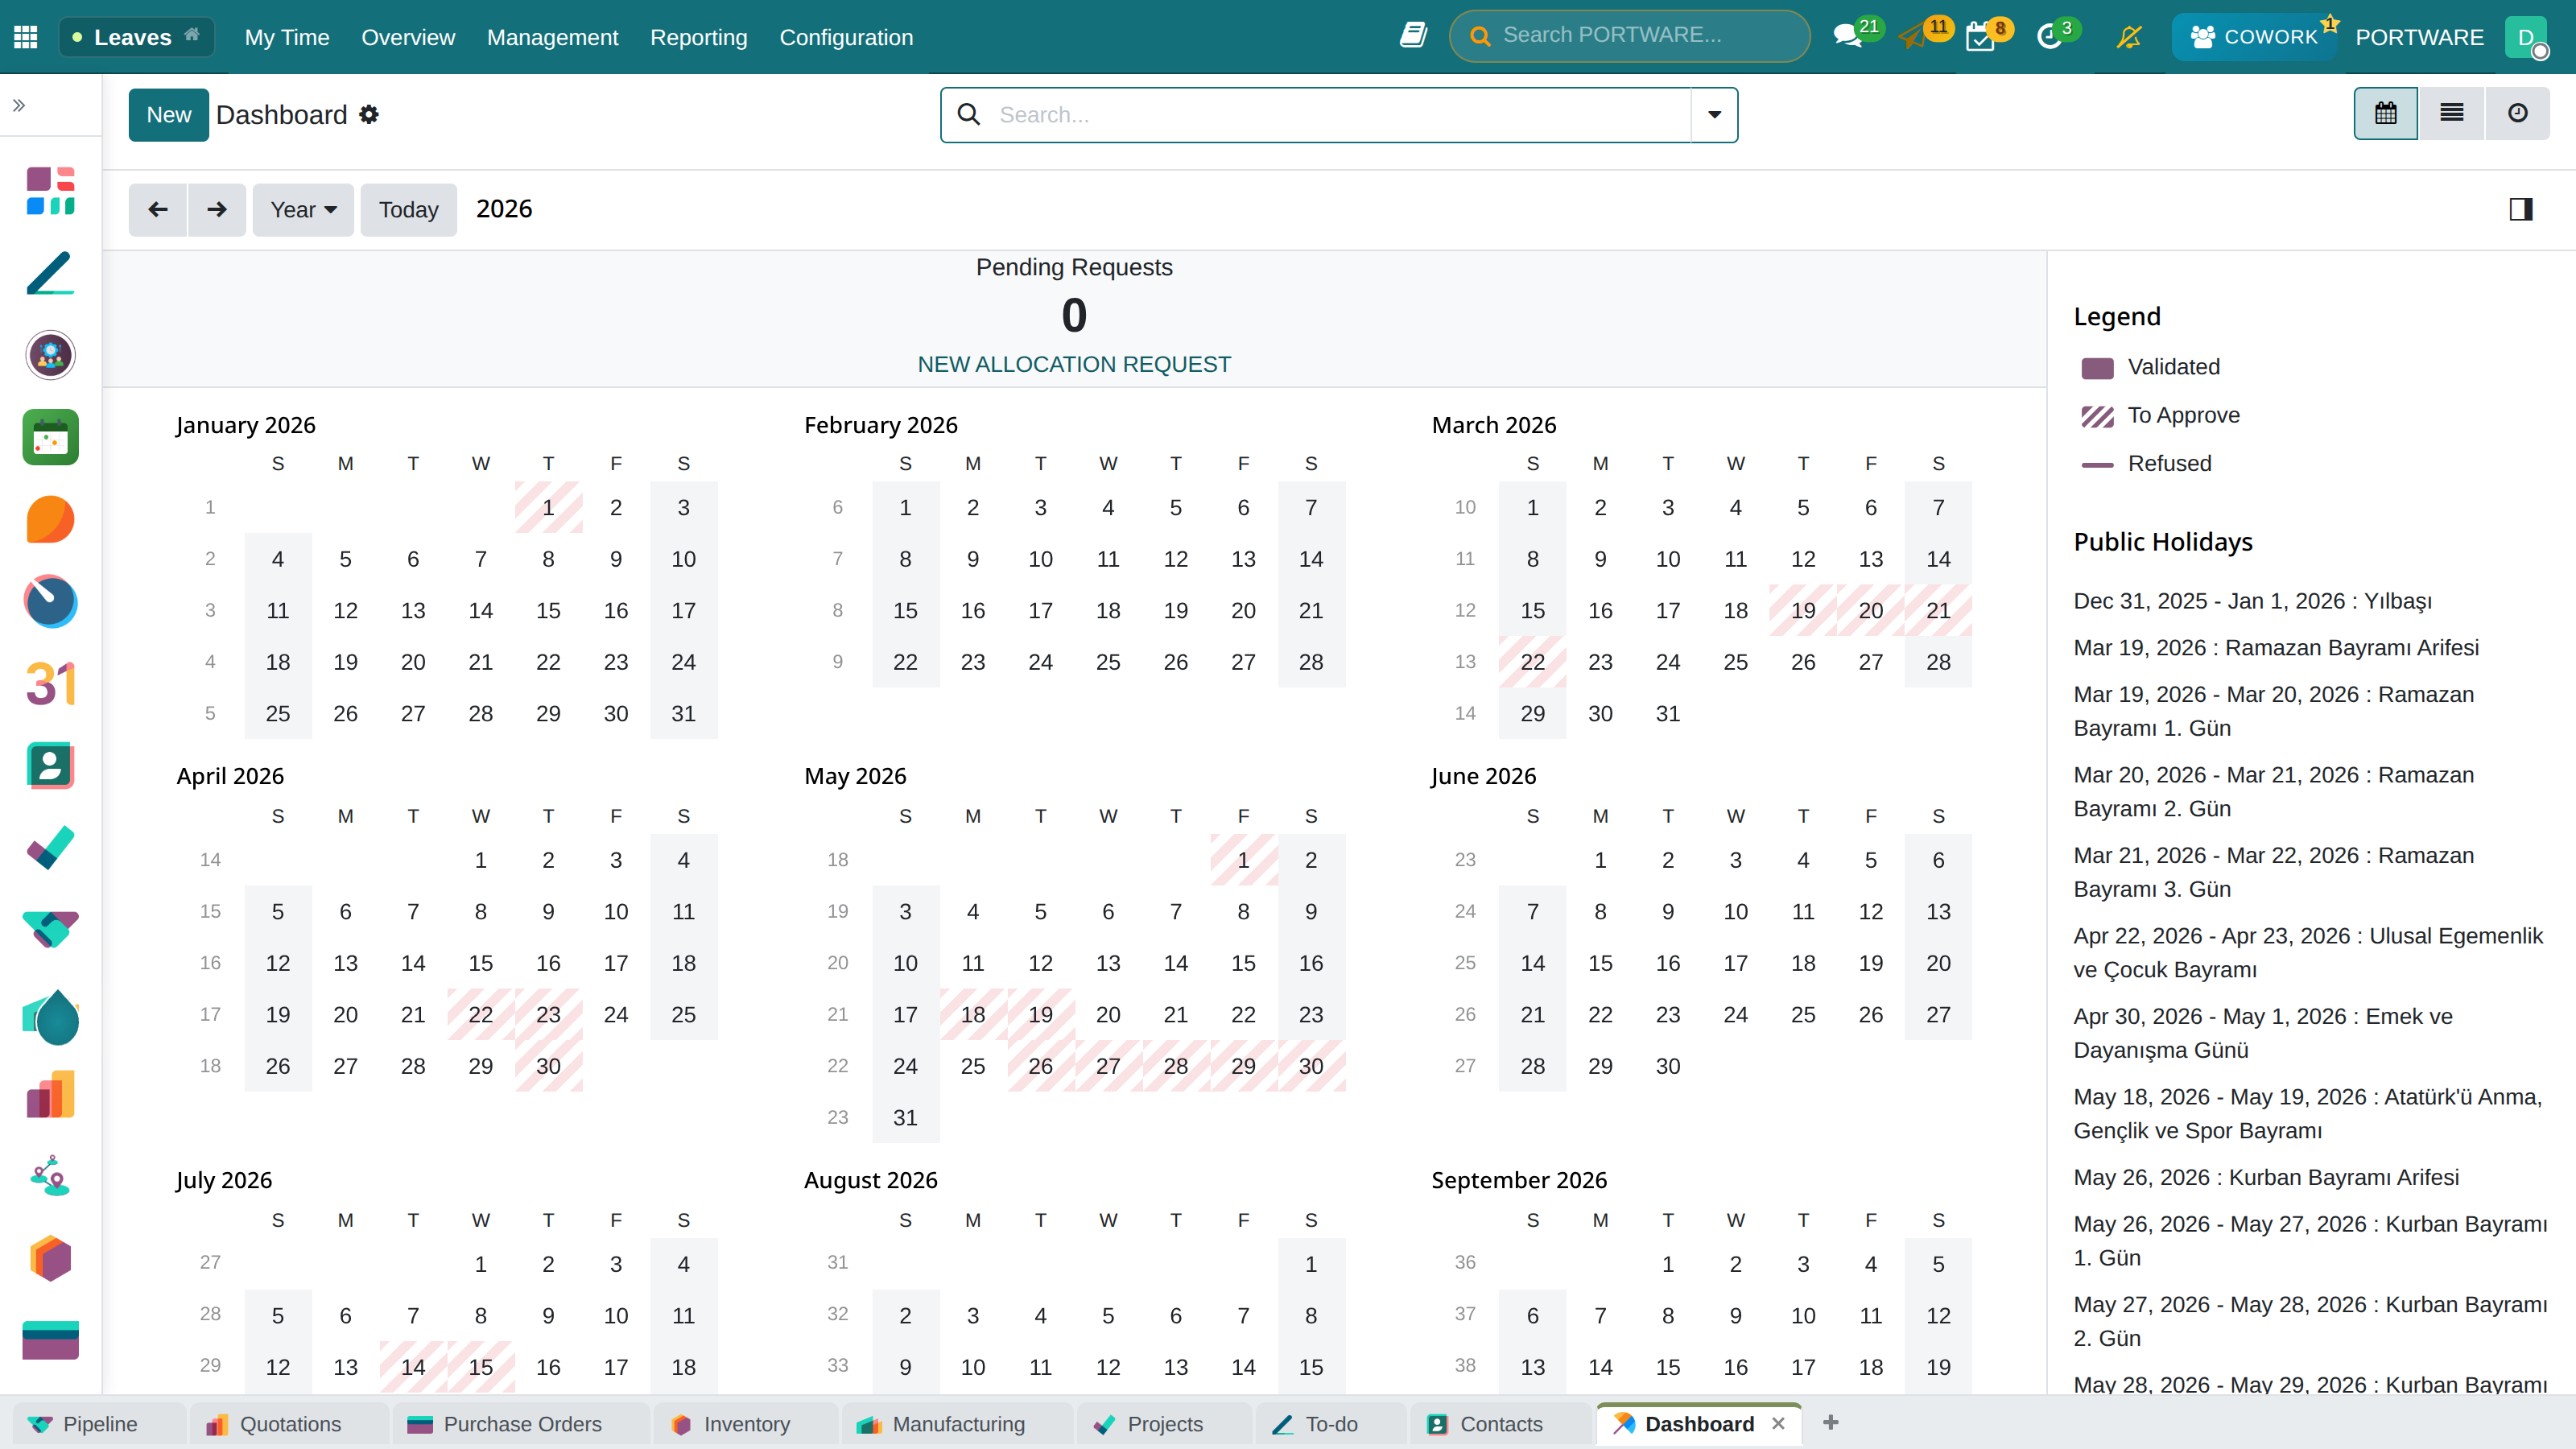Open the COWORK company switcher
The image size is (2576, 1449).
click(x=2253, y=37)
